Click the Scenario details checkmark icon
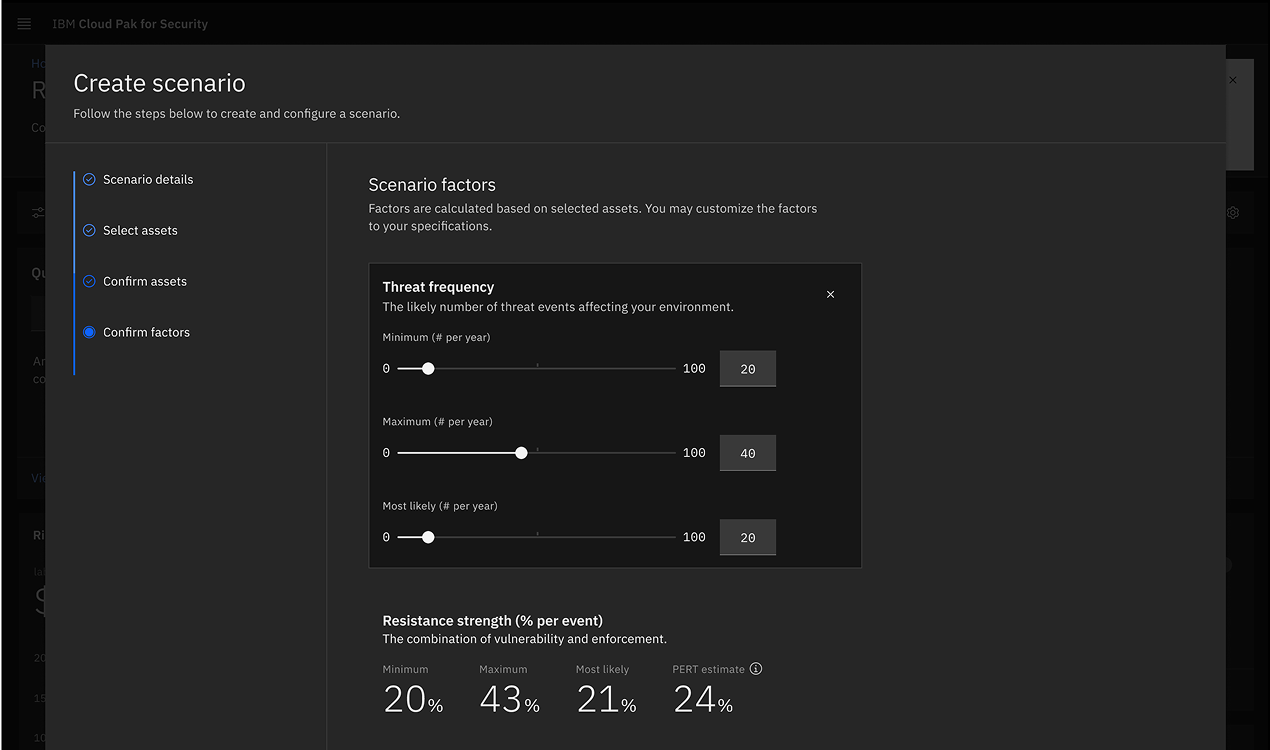The height and width of the screenshot is (750, 1270). point(89,179)
